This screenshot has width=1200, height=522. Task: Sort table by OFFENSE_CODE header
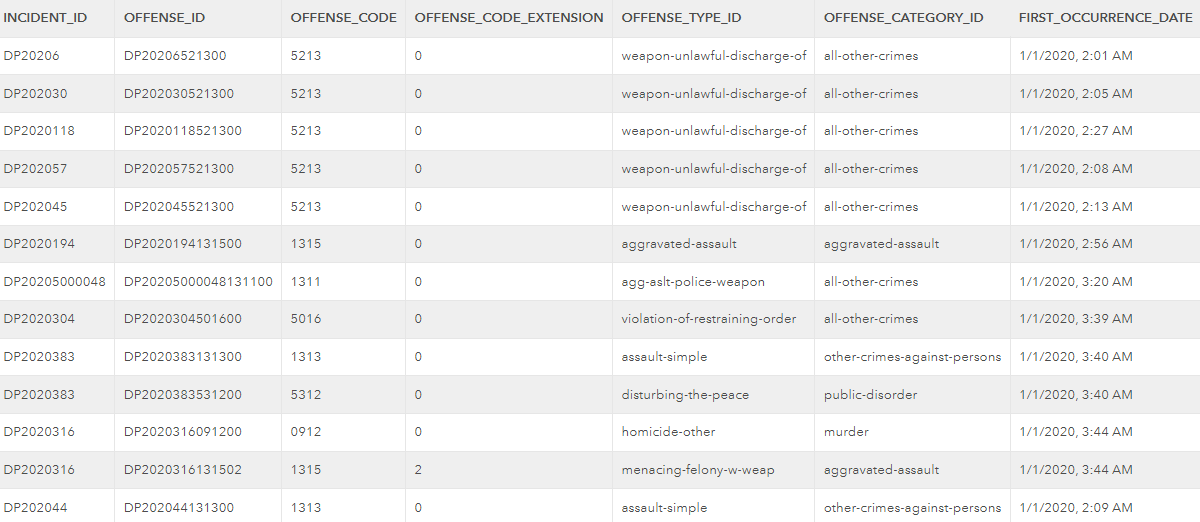point(343,18)
